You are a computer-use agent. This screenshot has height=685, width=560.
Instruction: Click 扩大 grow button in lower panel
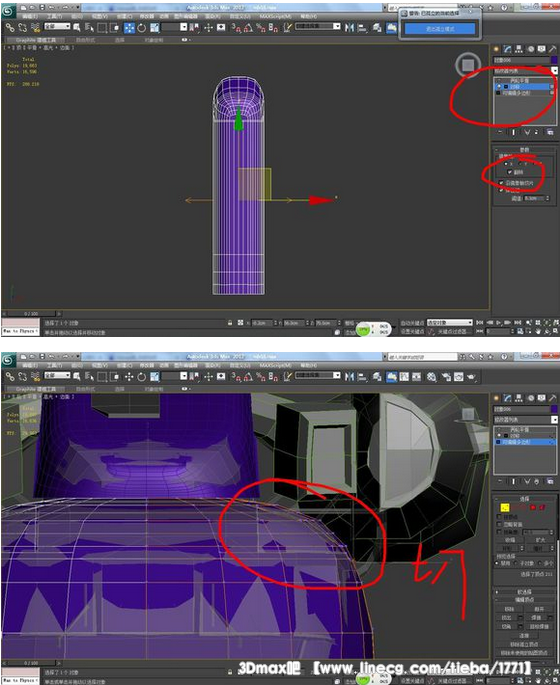coord(540,540)
